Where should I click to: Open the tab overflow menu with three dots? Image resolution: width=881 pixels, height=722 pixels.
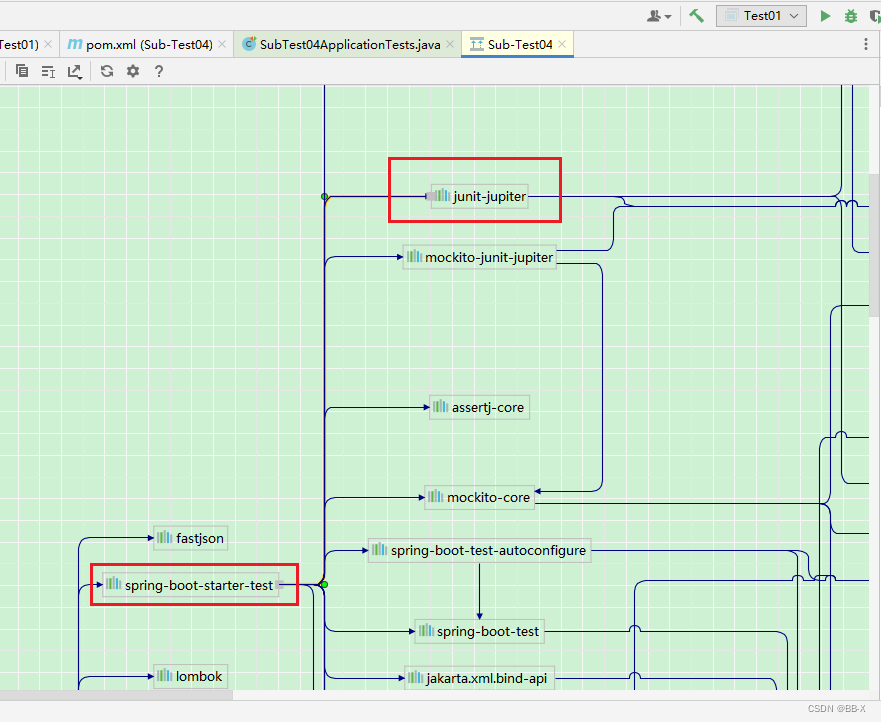[866, 44]
